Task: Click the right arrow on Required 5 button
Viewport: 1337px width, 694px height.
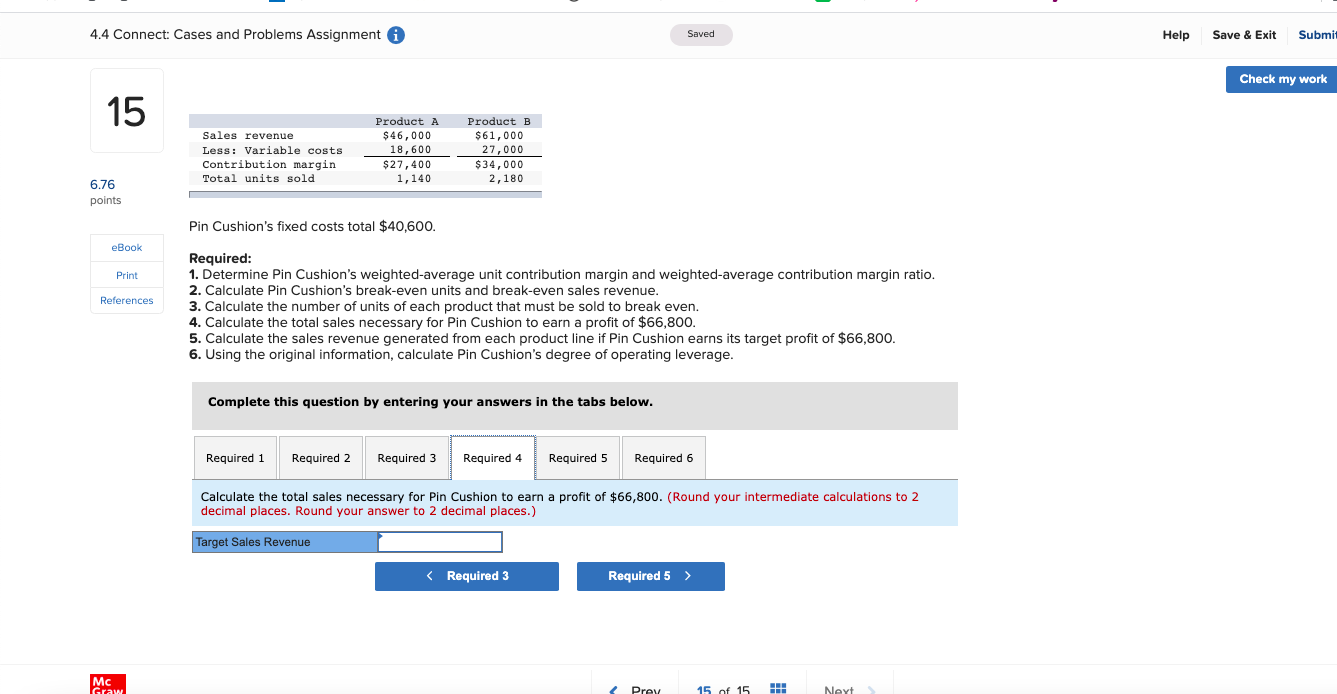Action: click(688, 575)
